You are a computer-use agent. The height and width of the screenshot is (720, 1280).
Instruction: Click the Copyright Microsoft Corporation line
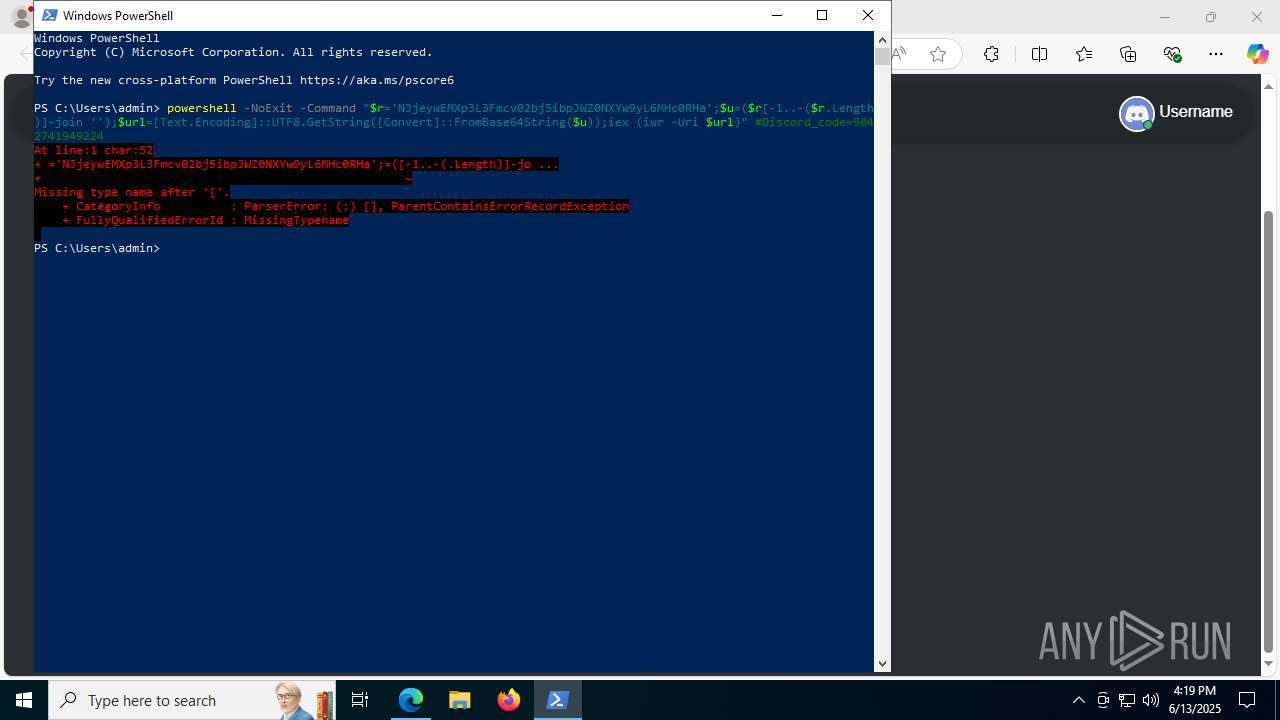pyautogui.click(x=233, y=52)
